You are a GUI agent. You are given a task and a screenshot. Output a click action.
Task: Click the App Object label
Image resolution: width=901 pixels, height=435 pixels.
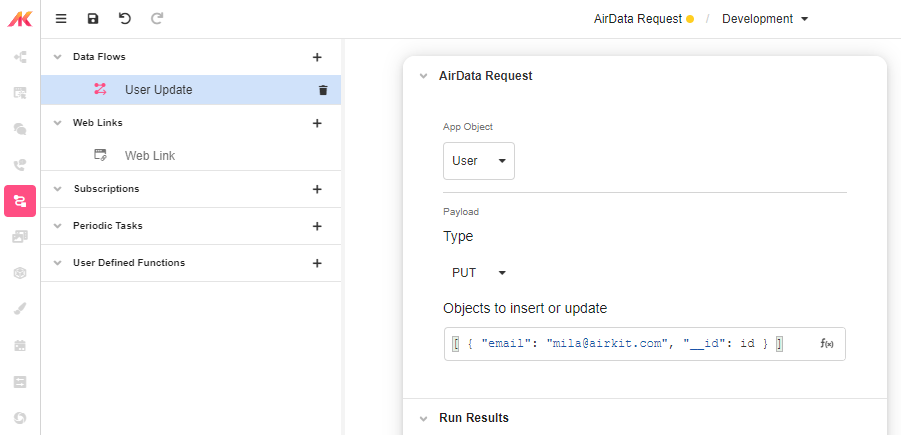[468, 127]
